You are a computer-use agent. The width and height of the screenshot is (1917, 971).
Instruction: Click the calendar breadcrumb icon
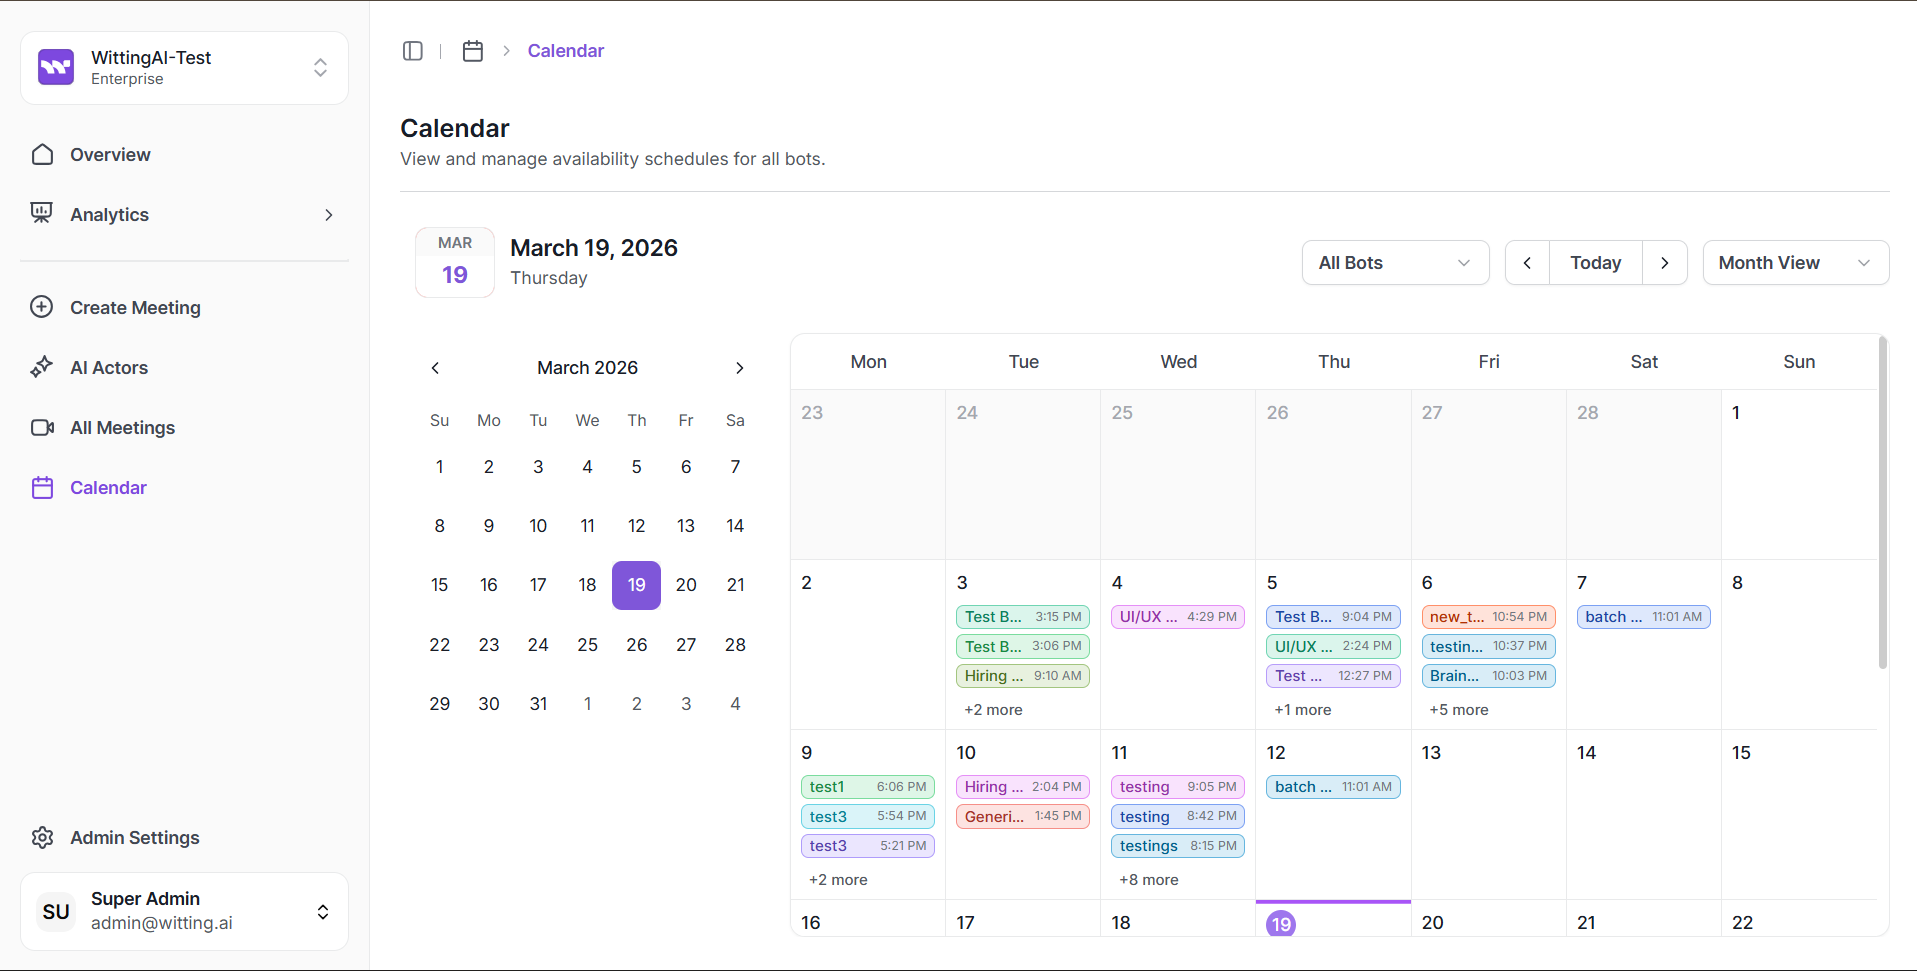point(473,51)
